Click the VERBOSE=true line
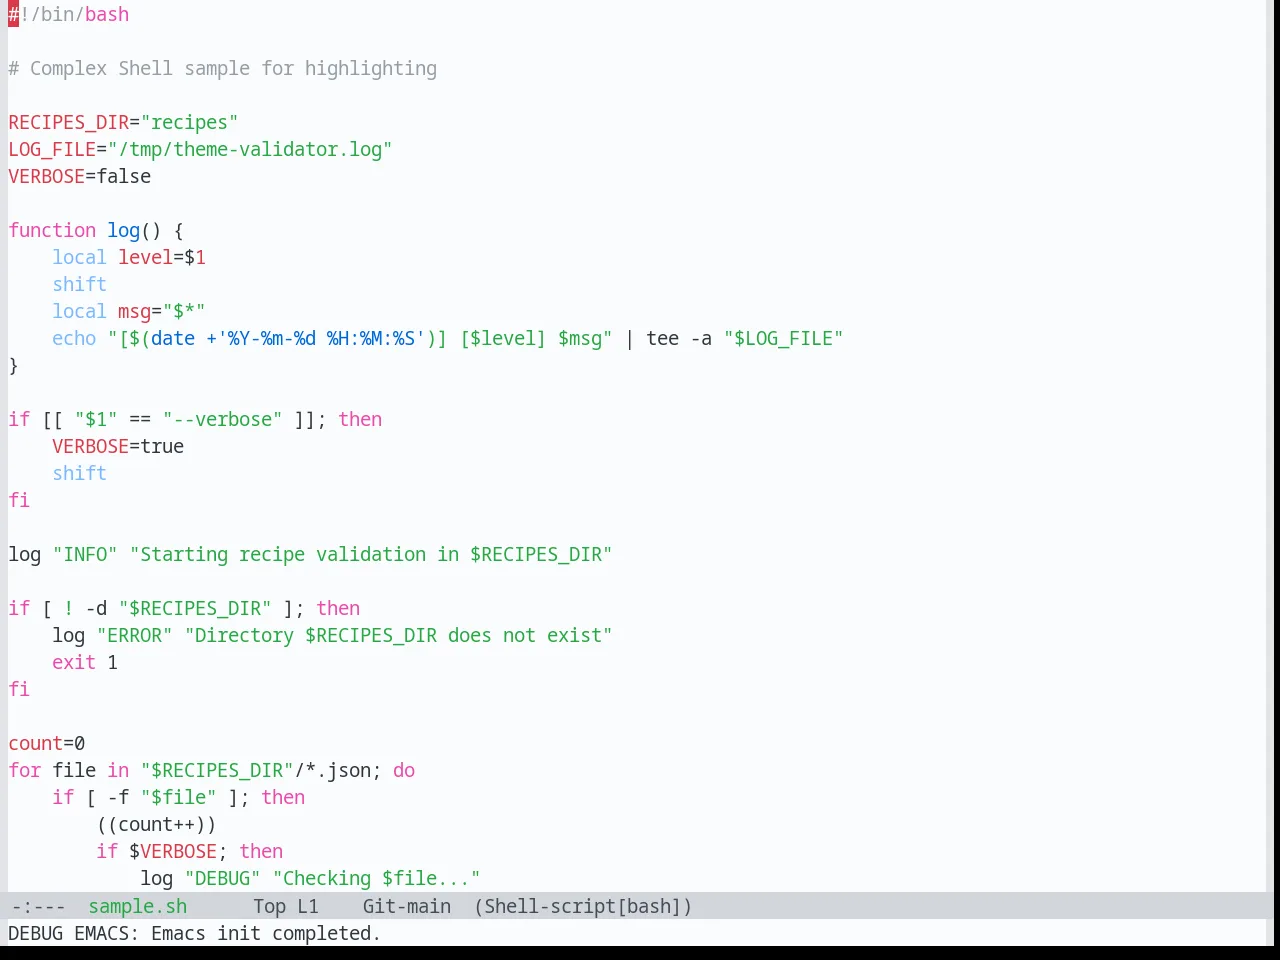Viewport: 1280px width, 960px height. coord(118,447)
